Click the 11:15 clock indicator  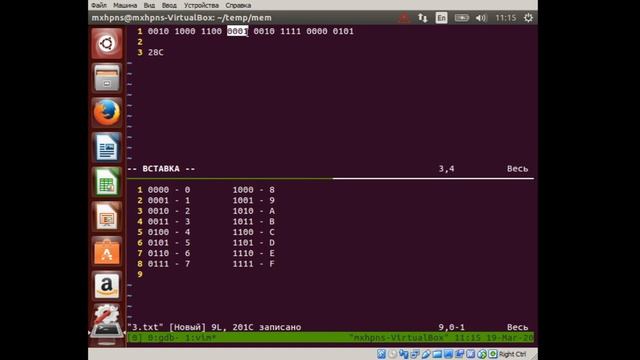pos(505,18)
